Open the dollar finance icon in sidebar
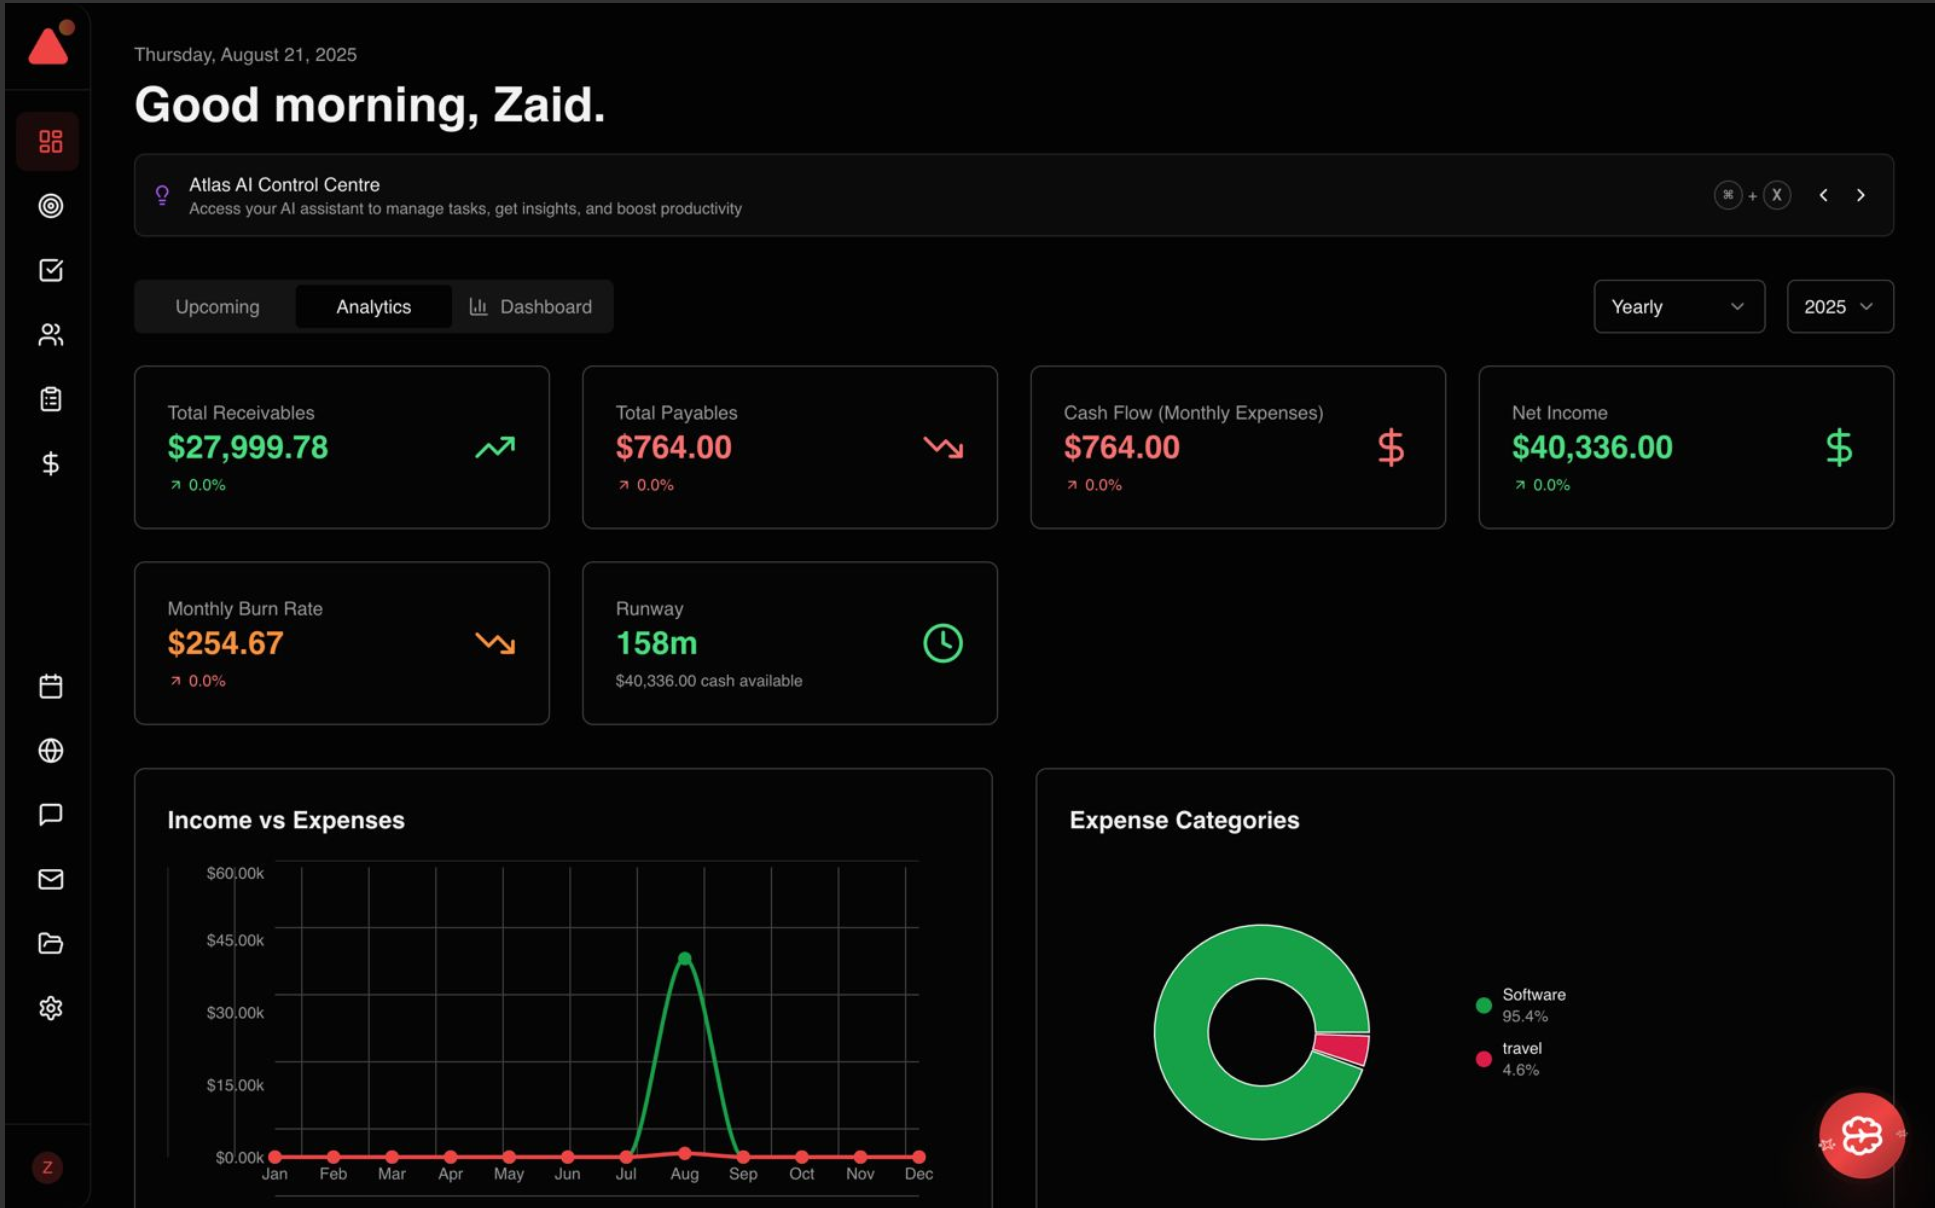1935x1208 pixels. click(50, 463)
